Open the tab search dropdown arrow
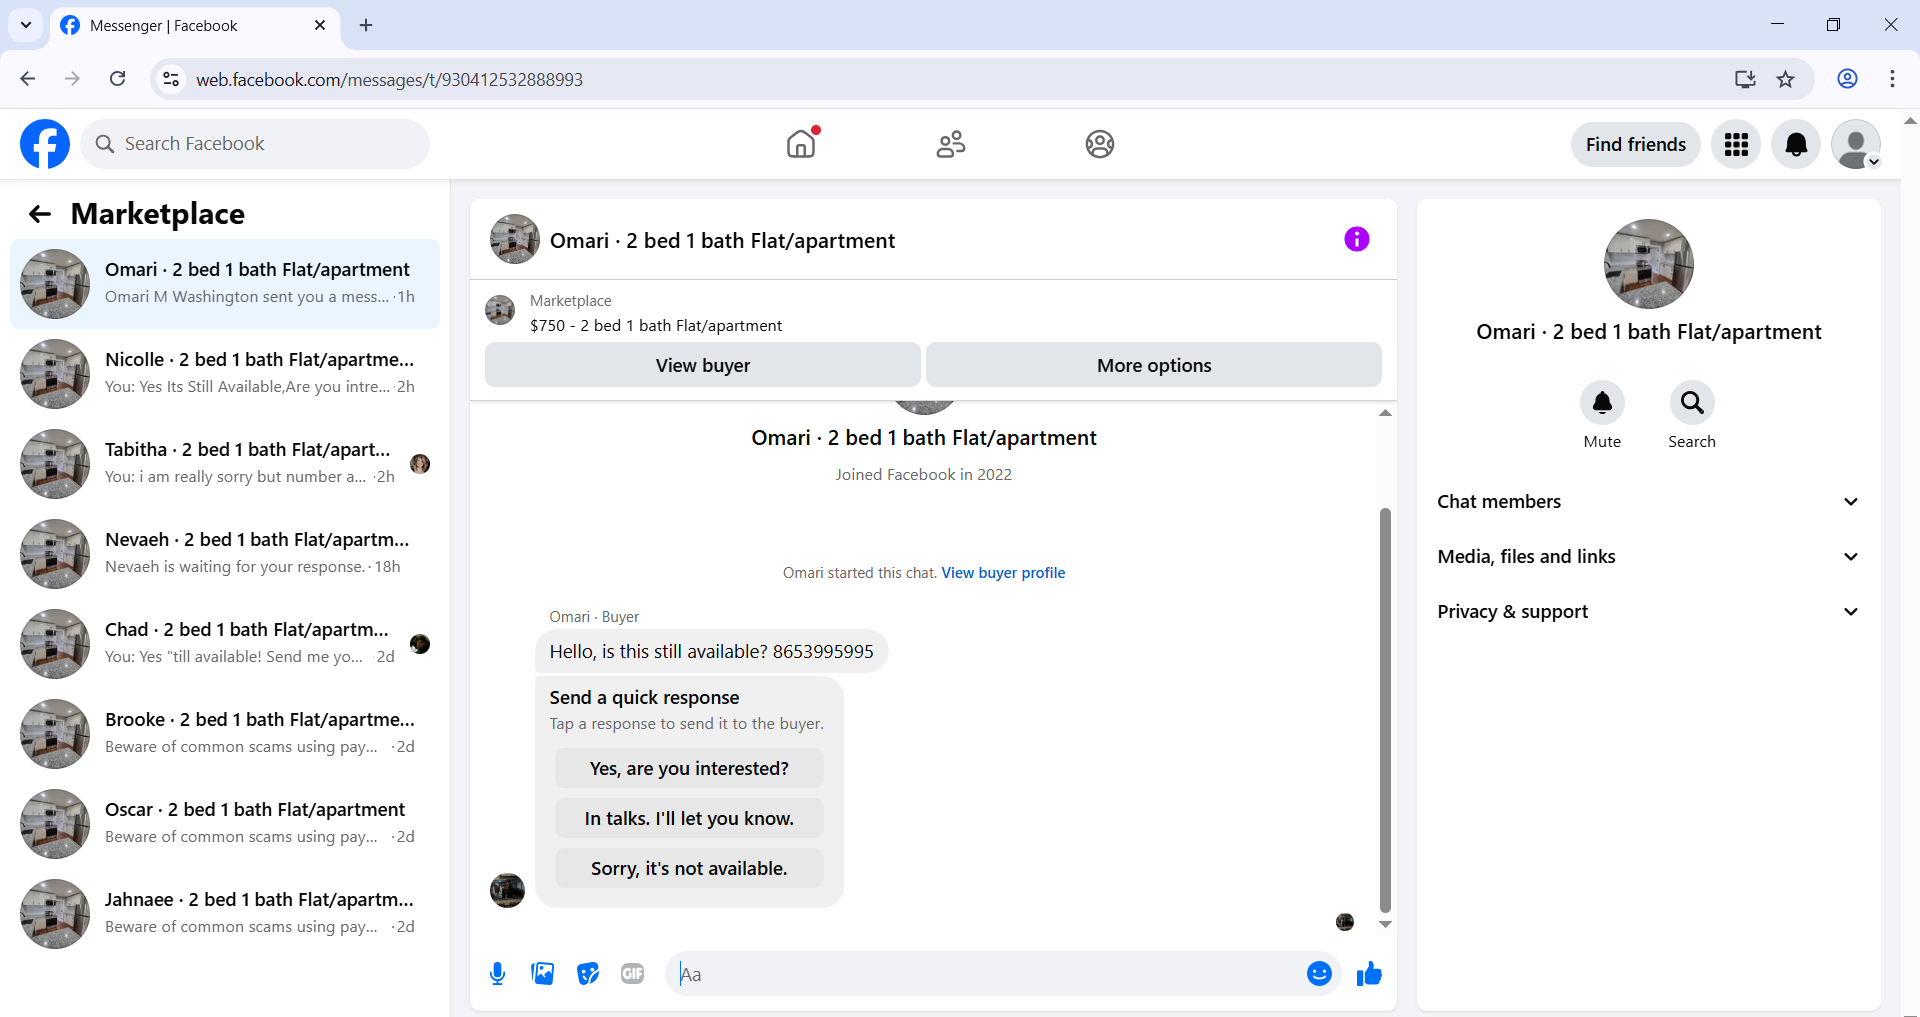 click(x=26, y=25)
